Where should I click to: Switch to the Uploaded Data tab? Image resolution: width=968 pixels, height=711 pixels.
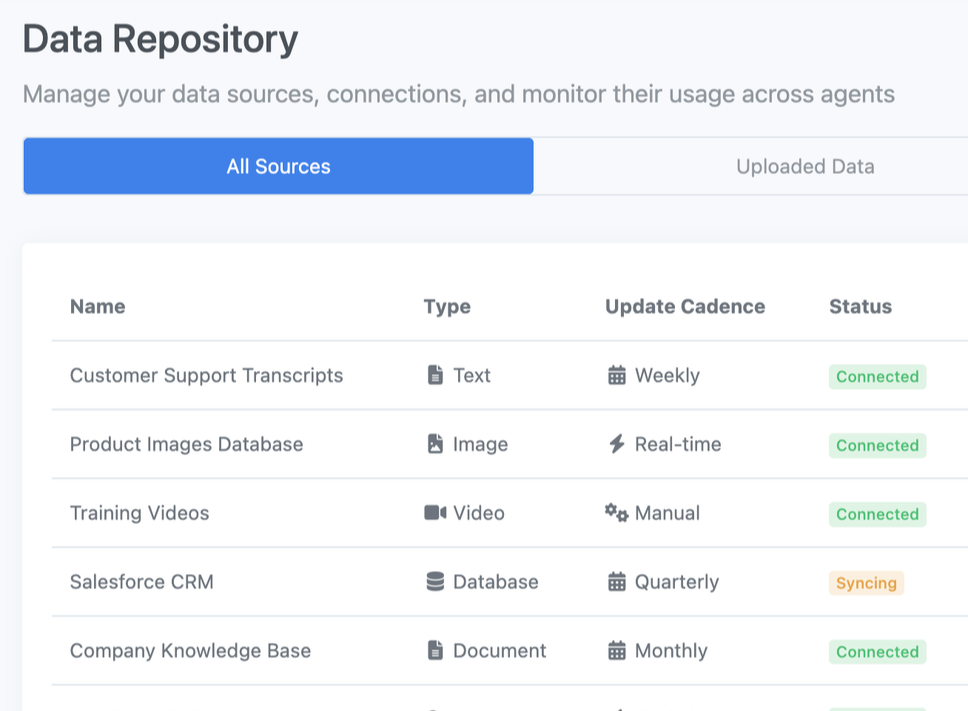click(805, 166)
